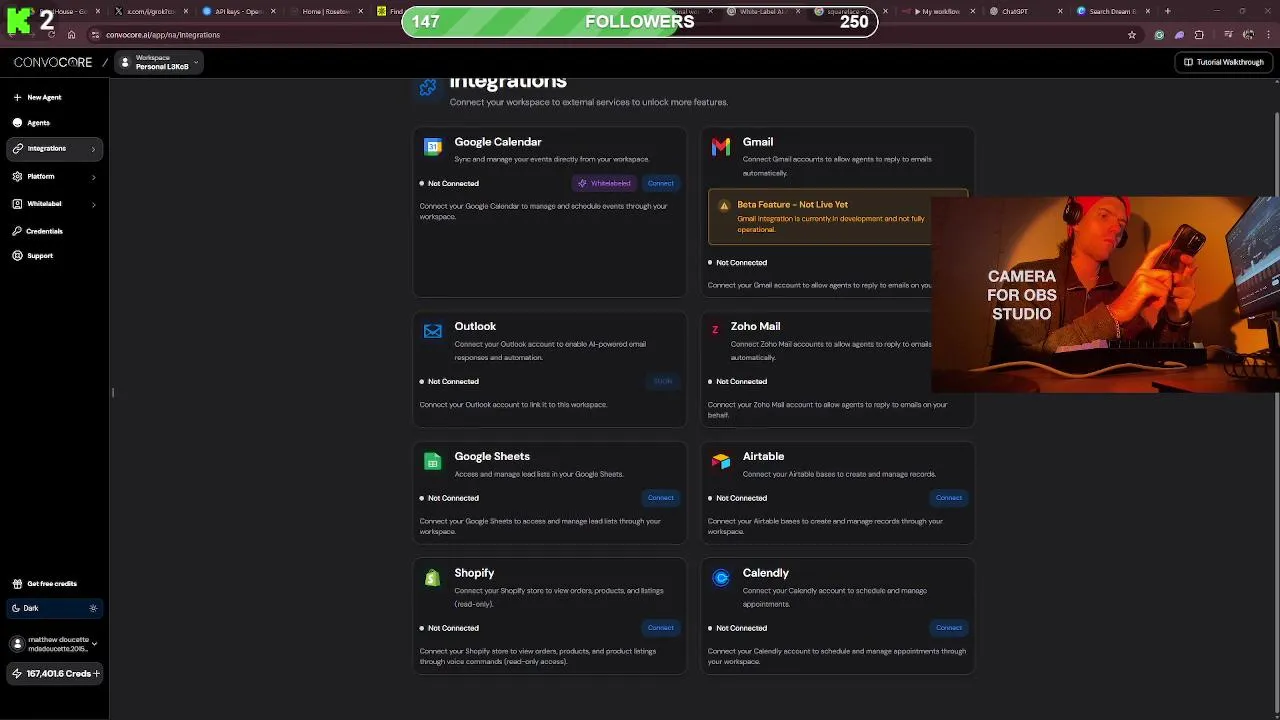Click the Support lifebuoy icon
Viewport: 1280px width, 720px height.
[17, 255]
